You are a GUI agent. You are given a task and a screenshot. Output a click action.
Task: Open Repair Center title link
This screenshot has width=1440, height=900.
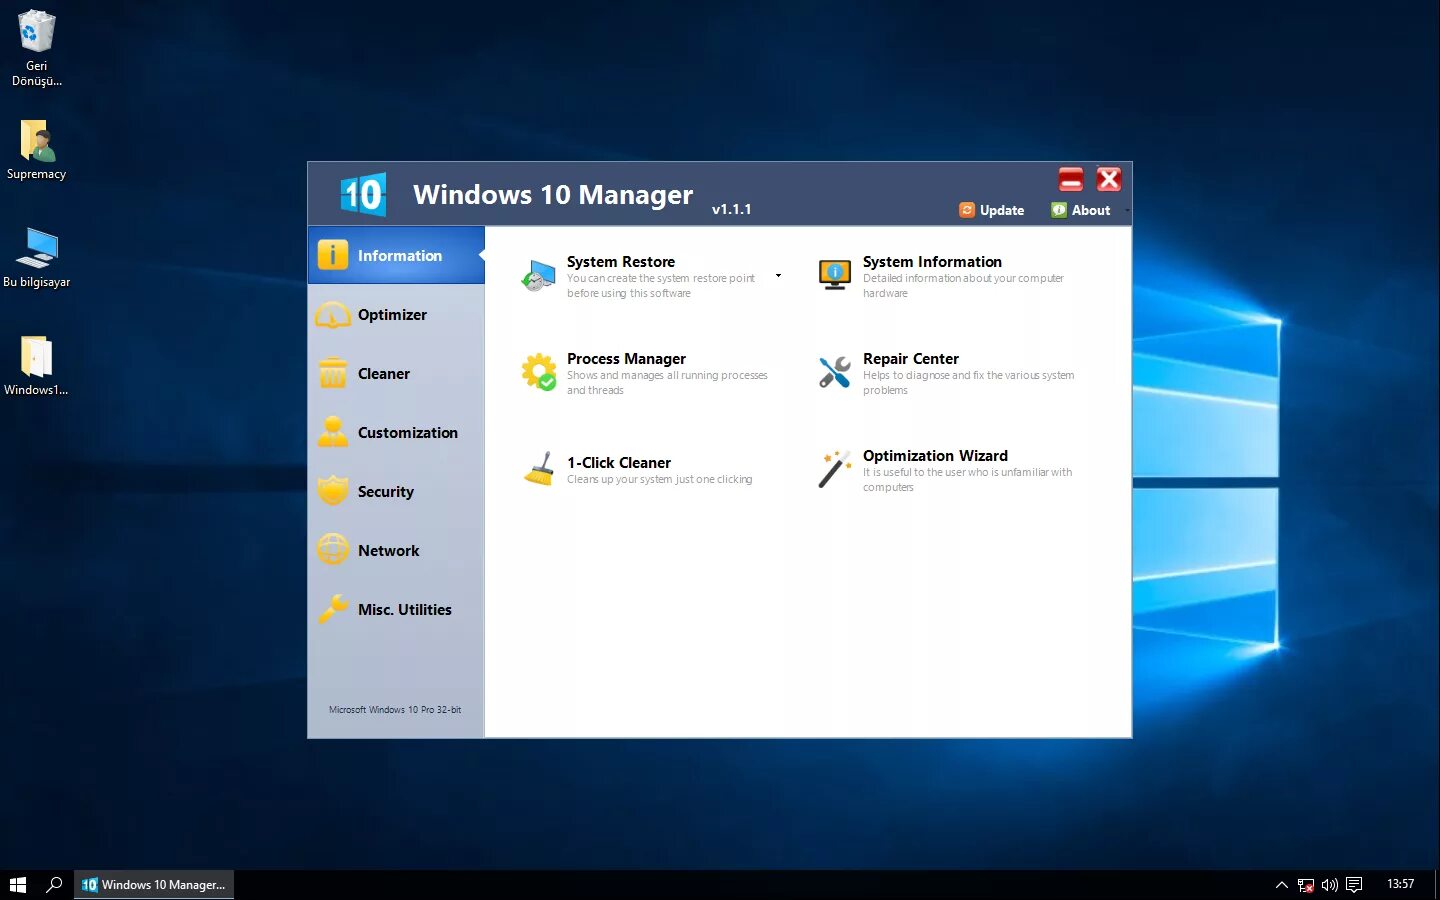[911, 359]
